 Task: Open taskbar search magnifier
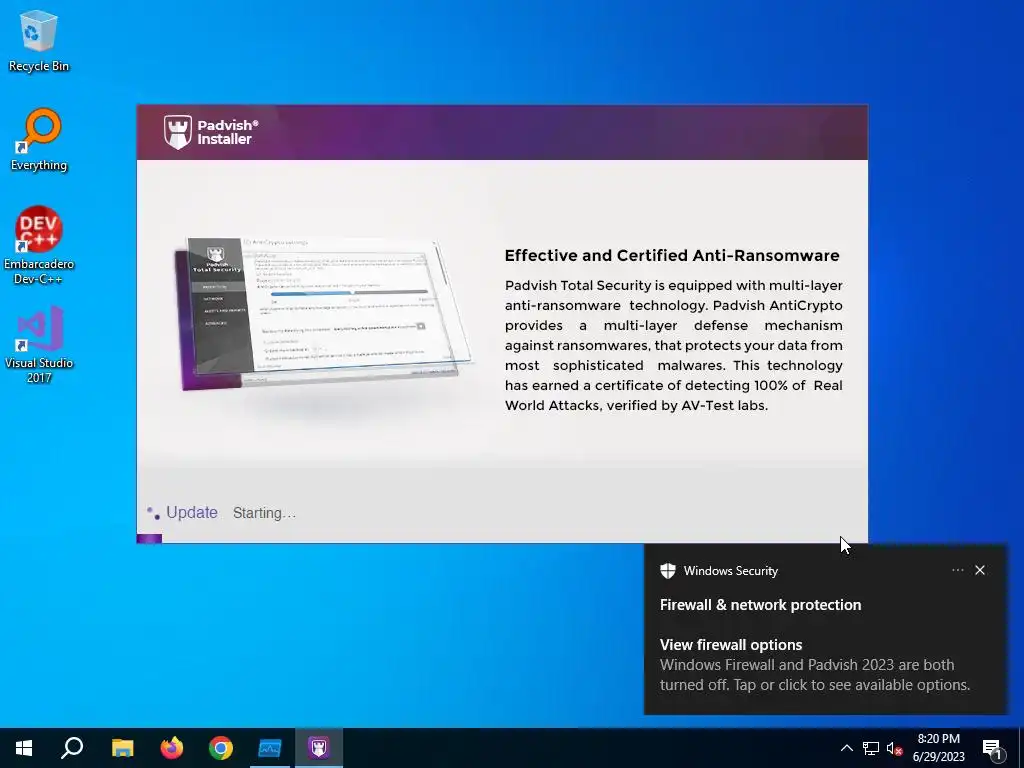pos(72,748)
